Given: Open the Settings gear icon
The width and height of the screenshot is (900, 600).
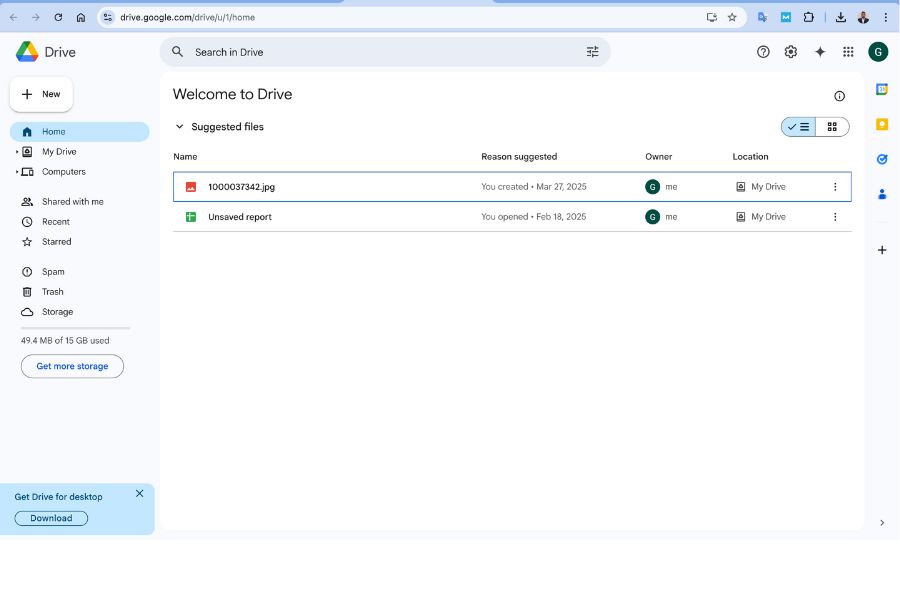Looking at the screenshot, I should (x=791, y=52).
